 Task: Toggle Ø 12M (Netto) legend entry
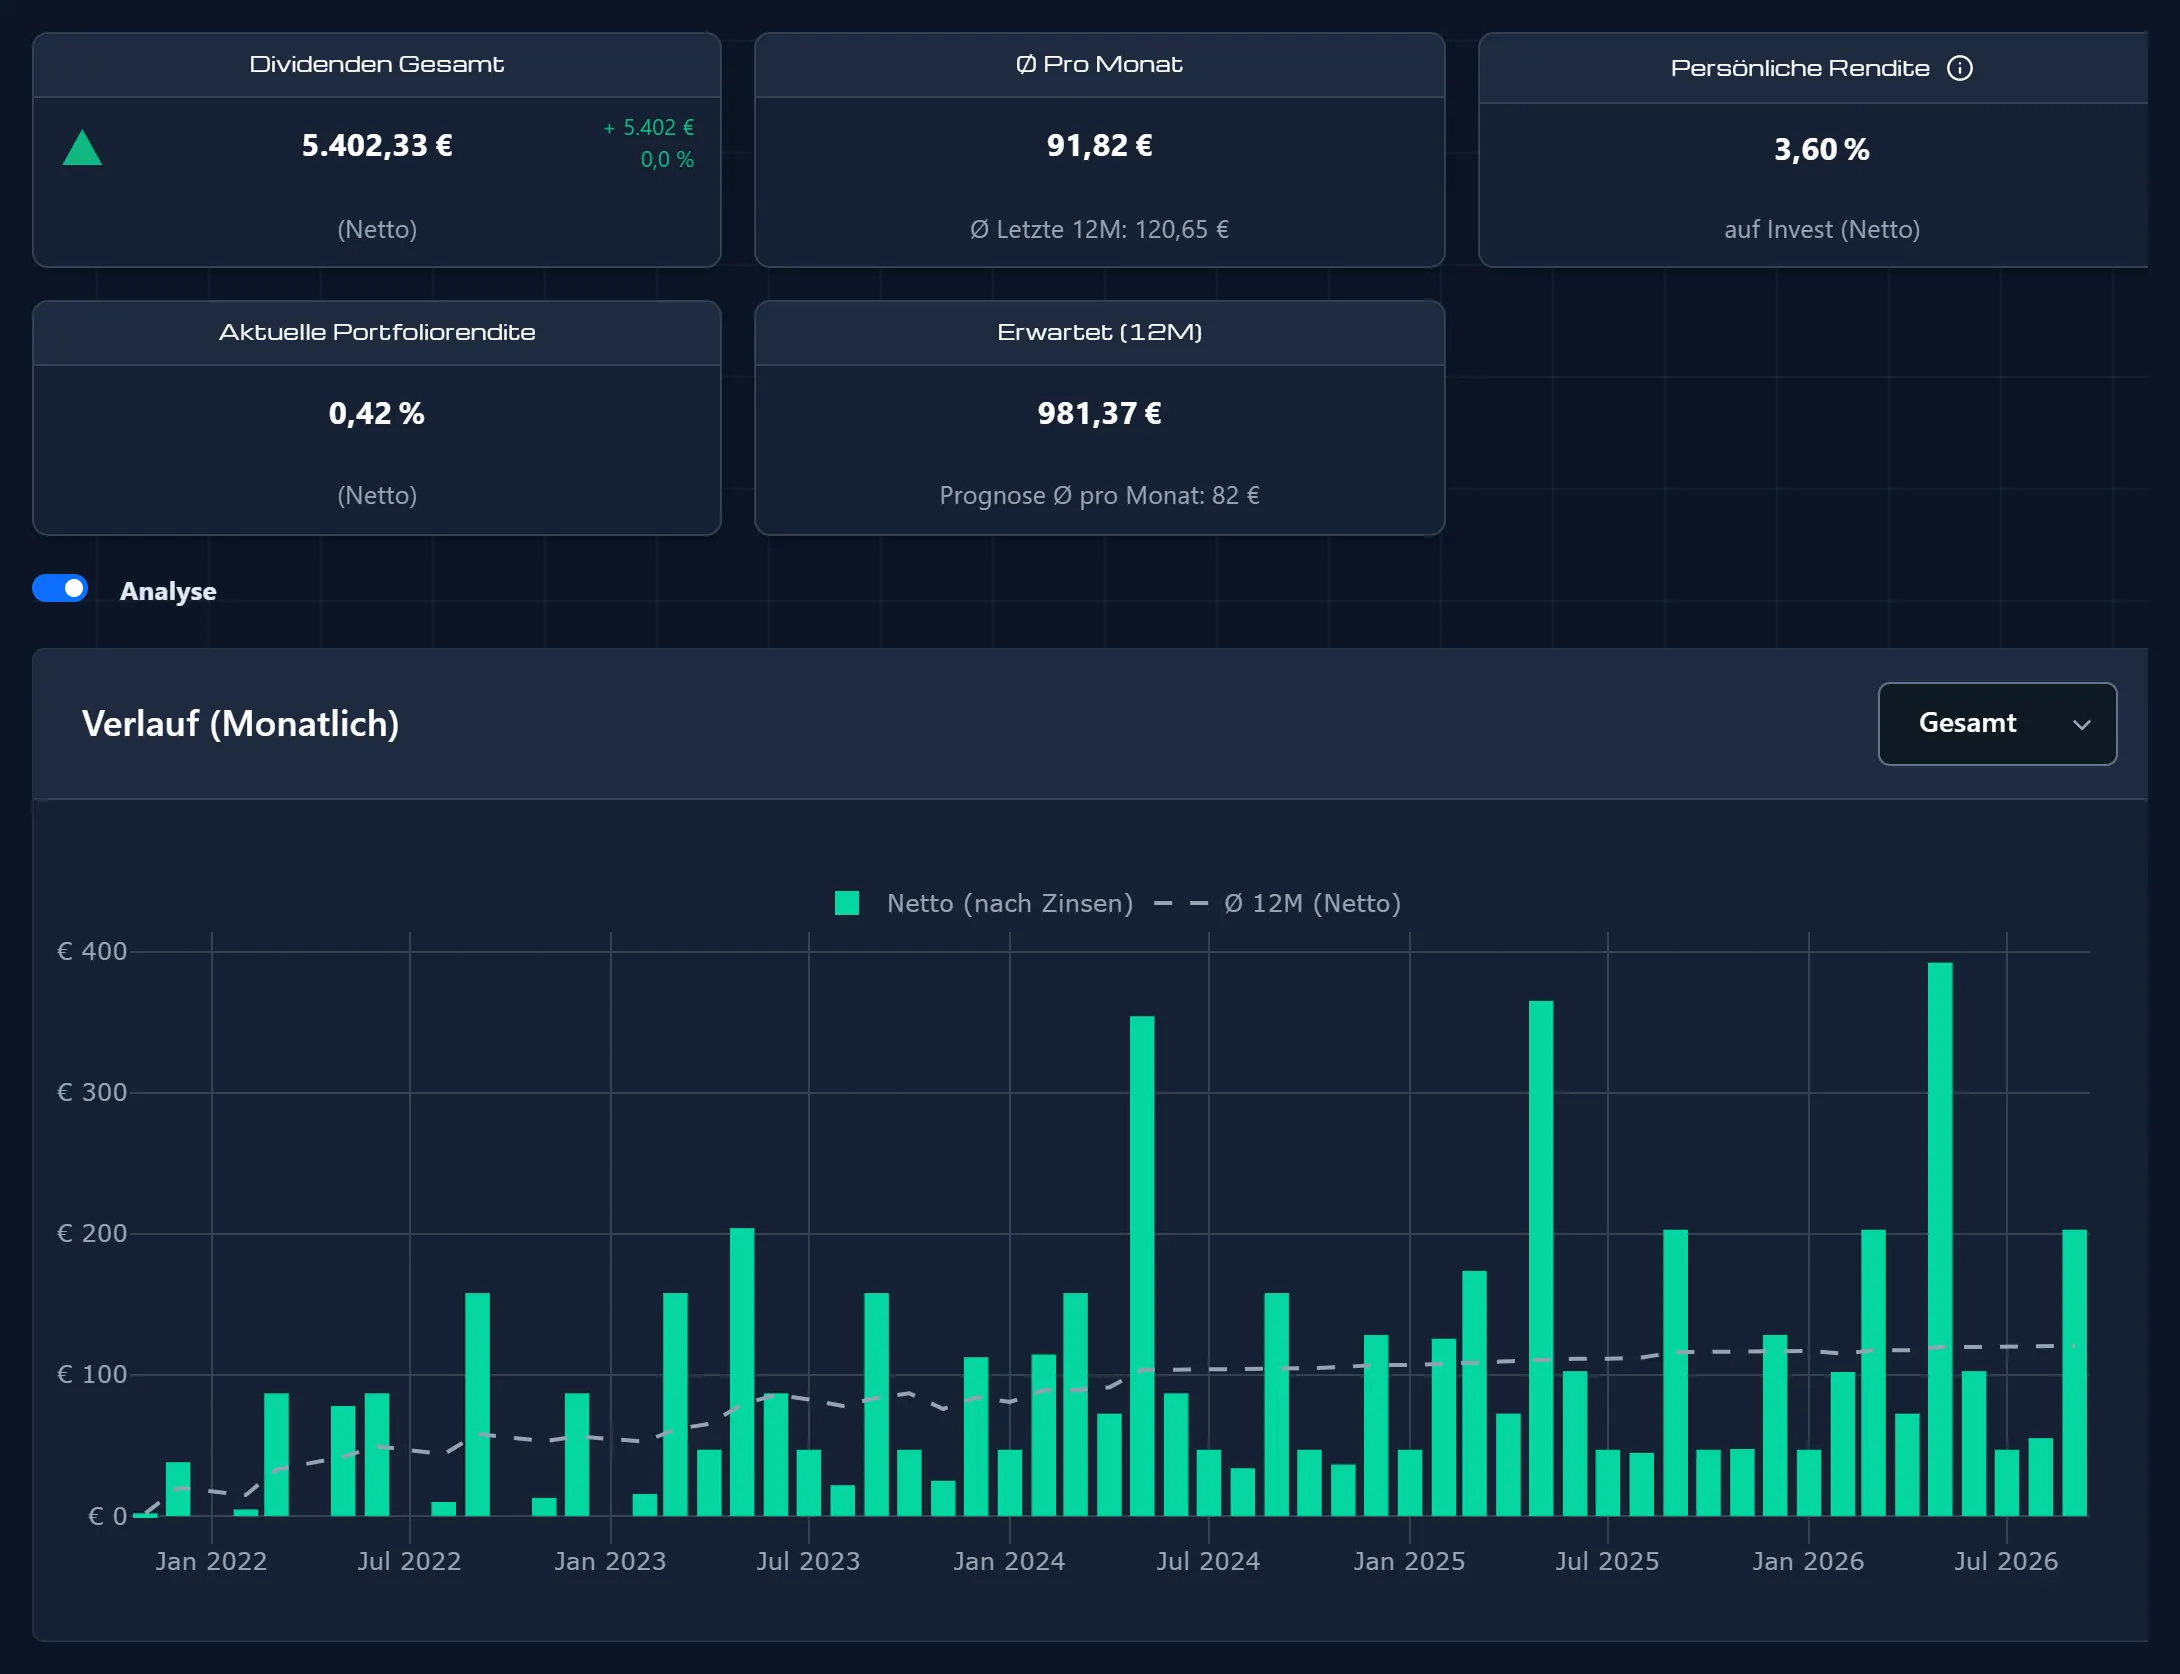point(1277,903)
